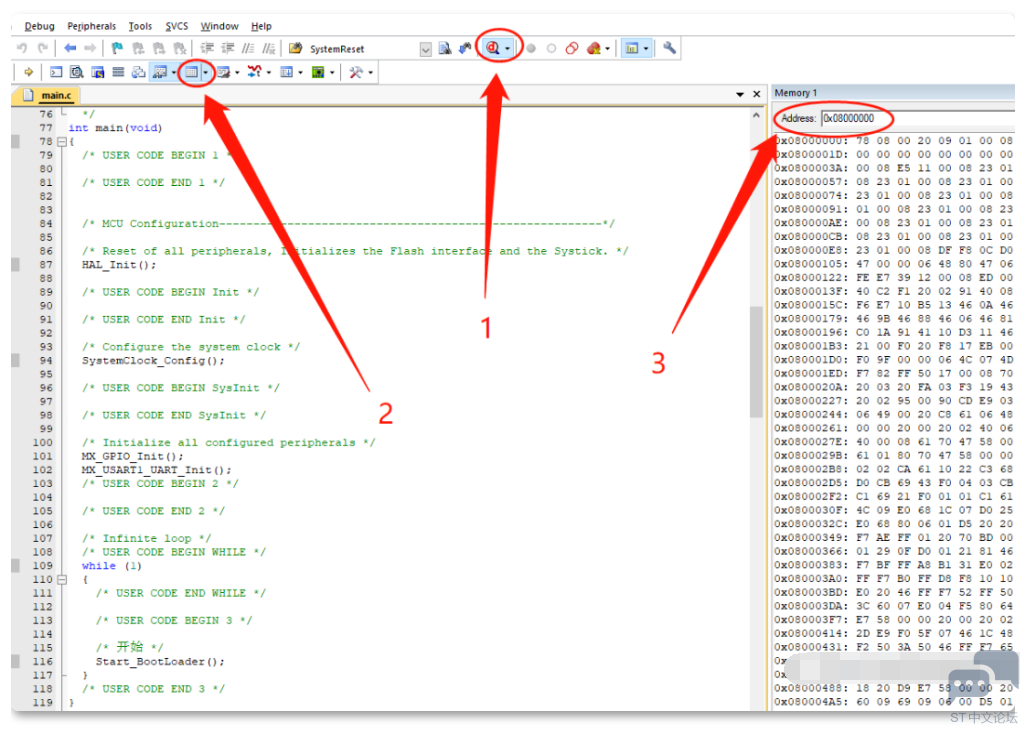
Task: Open the Memory window dropdown arrow
Action: click(x=206, y=72)
